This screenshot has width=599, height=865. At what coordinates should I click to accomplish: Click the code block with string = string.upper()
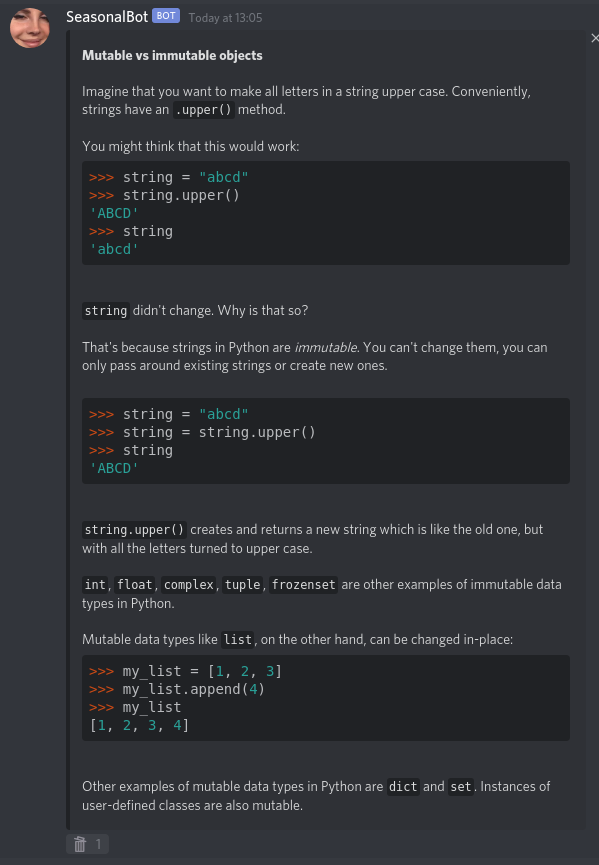pos(325,441)
